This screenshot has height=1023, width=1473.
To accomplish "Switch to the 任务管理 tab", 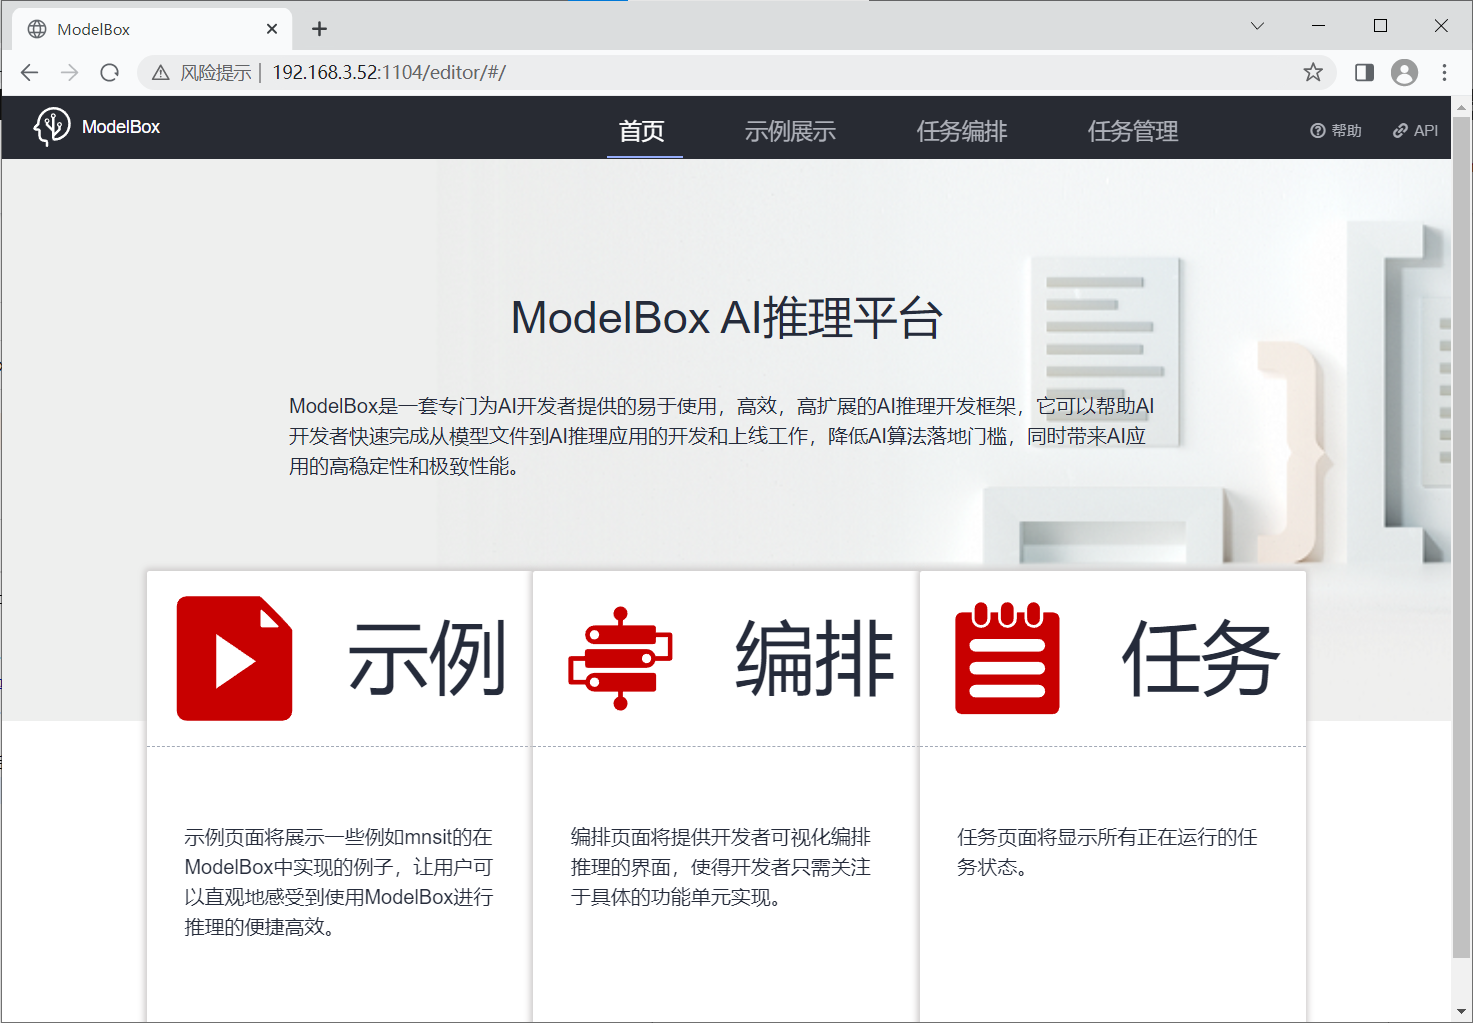I will (1133, 132).
